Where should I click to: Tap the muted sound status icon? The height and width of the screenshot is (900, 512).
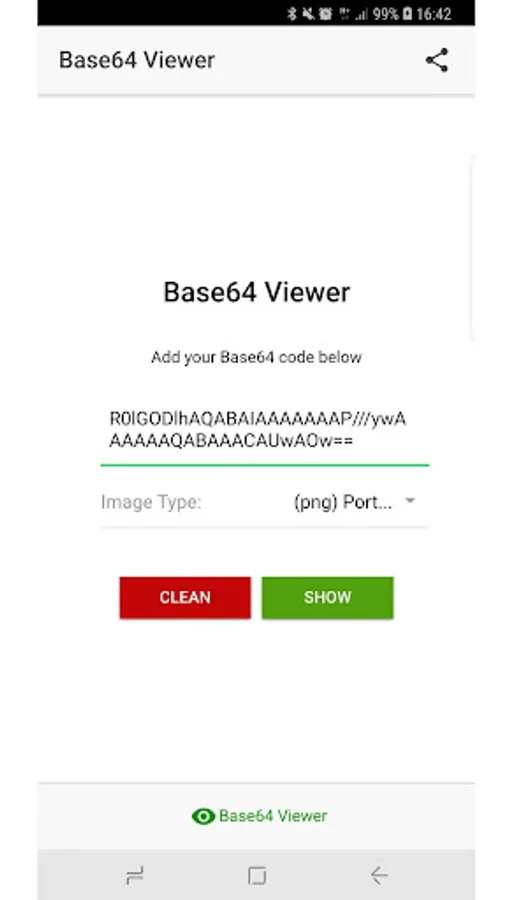[x=308, y=14]
